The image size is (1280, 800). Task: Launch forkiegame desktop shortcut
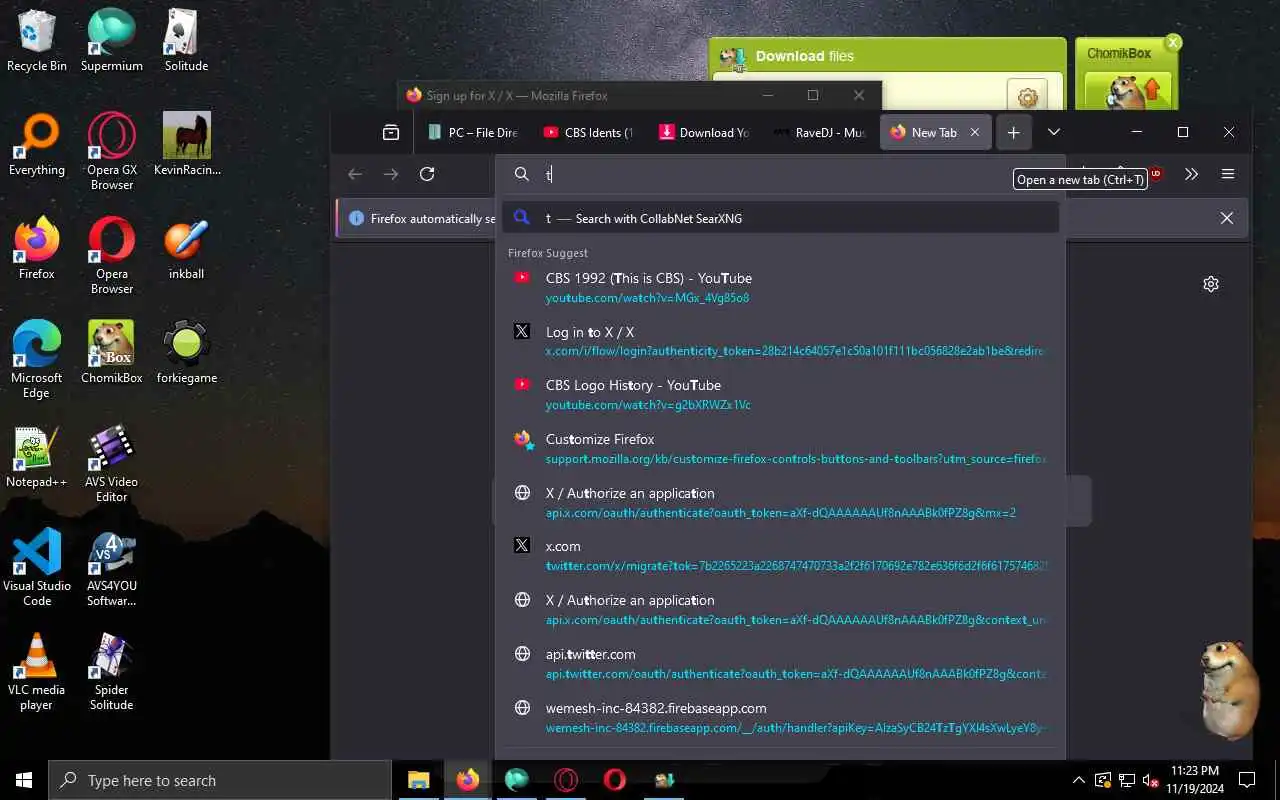coord(187,353)
